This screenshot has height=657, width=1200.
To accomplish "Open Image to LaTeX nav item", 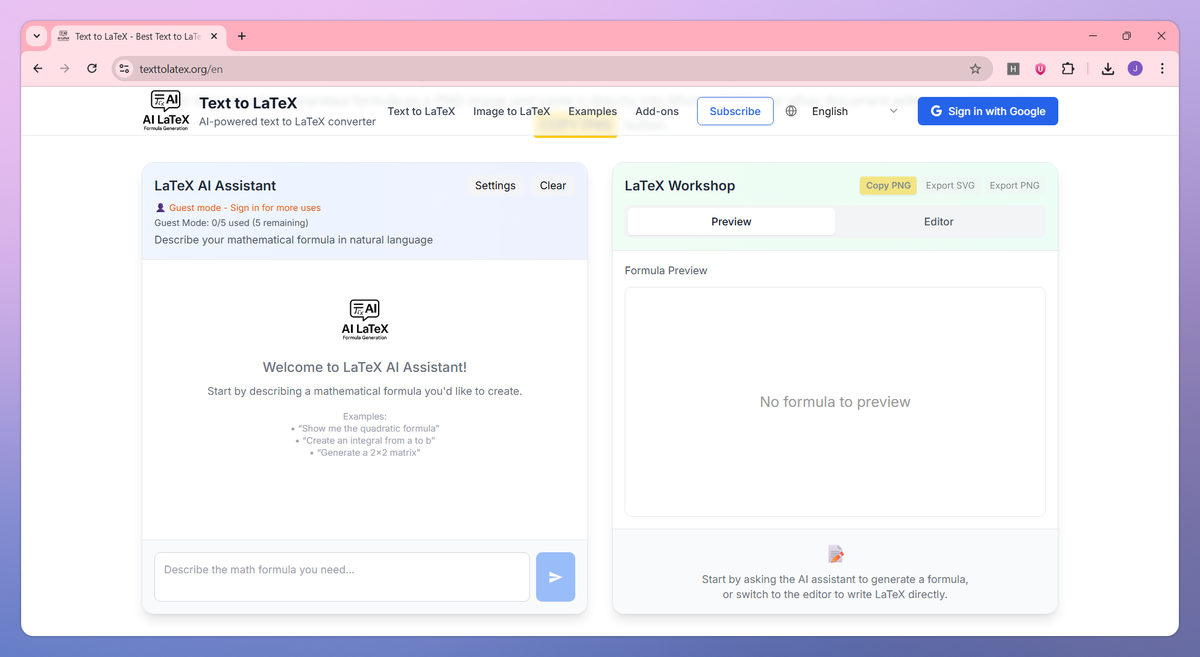I will click(x=512, y=111).
